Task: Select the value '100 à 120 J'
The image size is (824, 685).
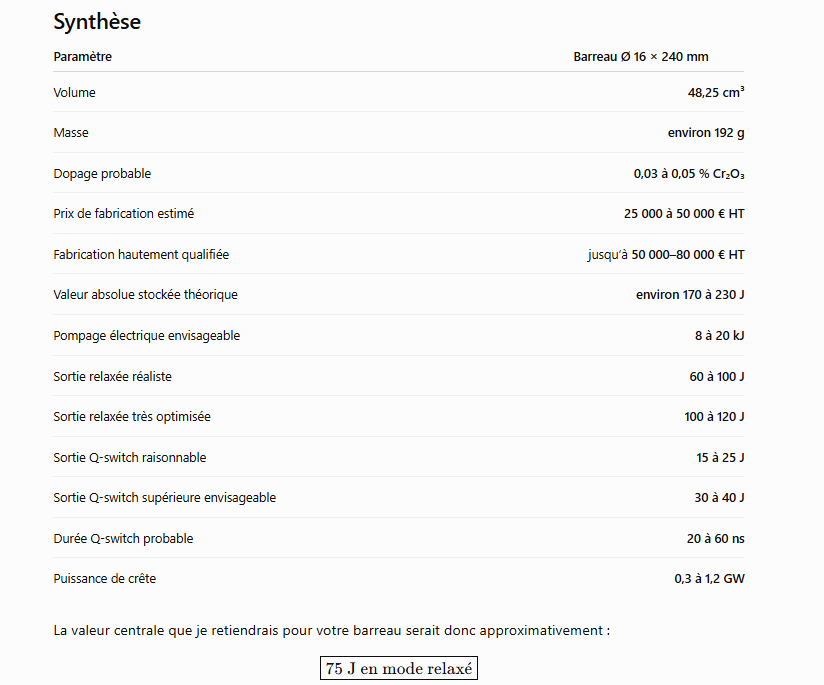Action: [714, 417]
